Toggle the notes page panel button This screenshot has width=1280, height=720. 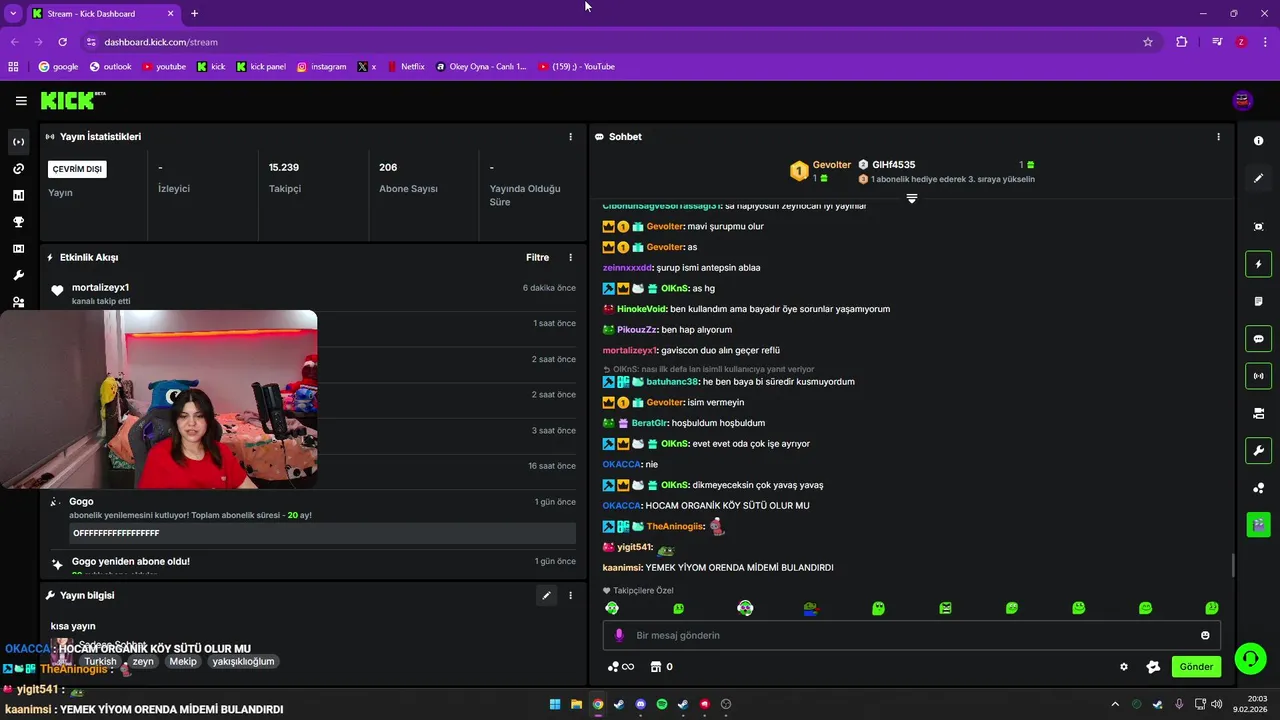pos(1258,301)
